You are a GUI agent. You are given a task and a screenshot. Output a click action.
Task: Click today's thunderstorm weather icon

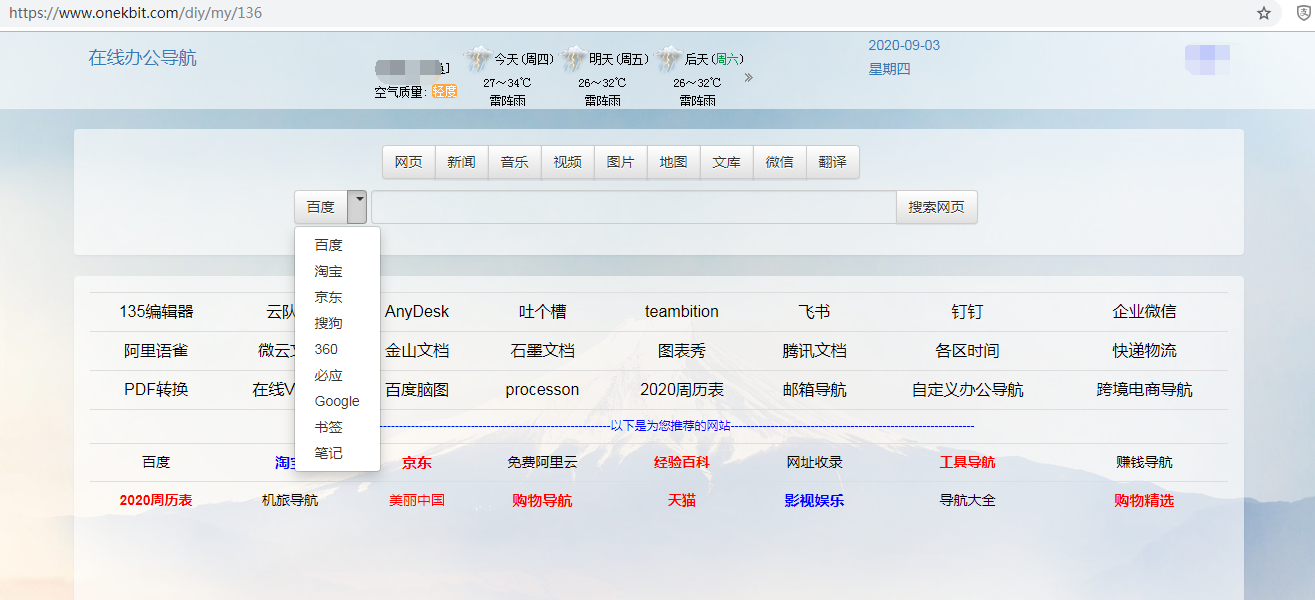coord(478,58)
